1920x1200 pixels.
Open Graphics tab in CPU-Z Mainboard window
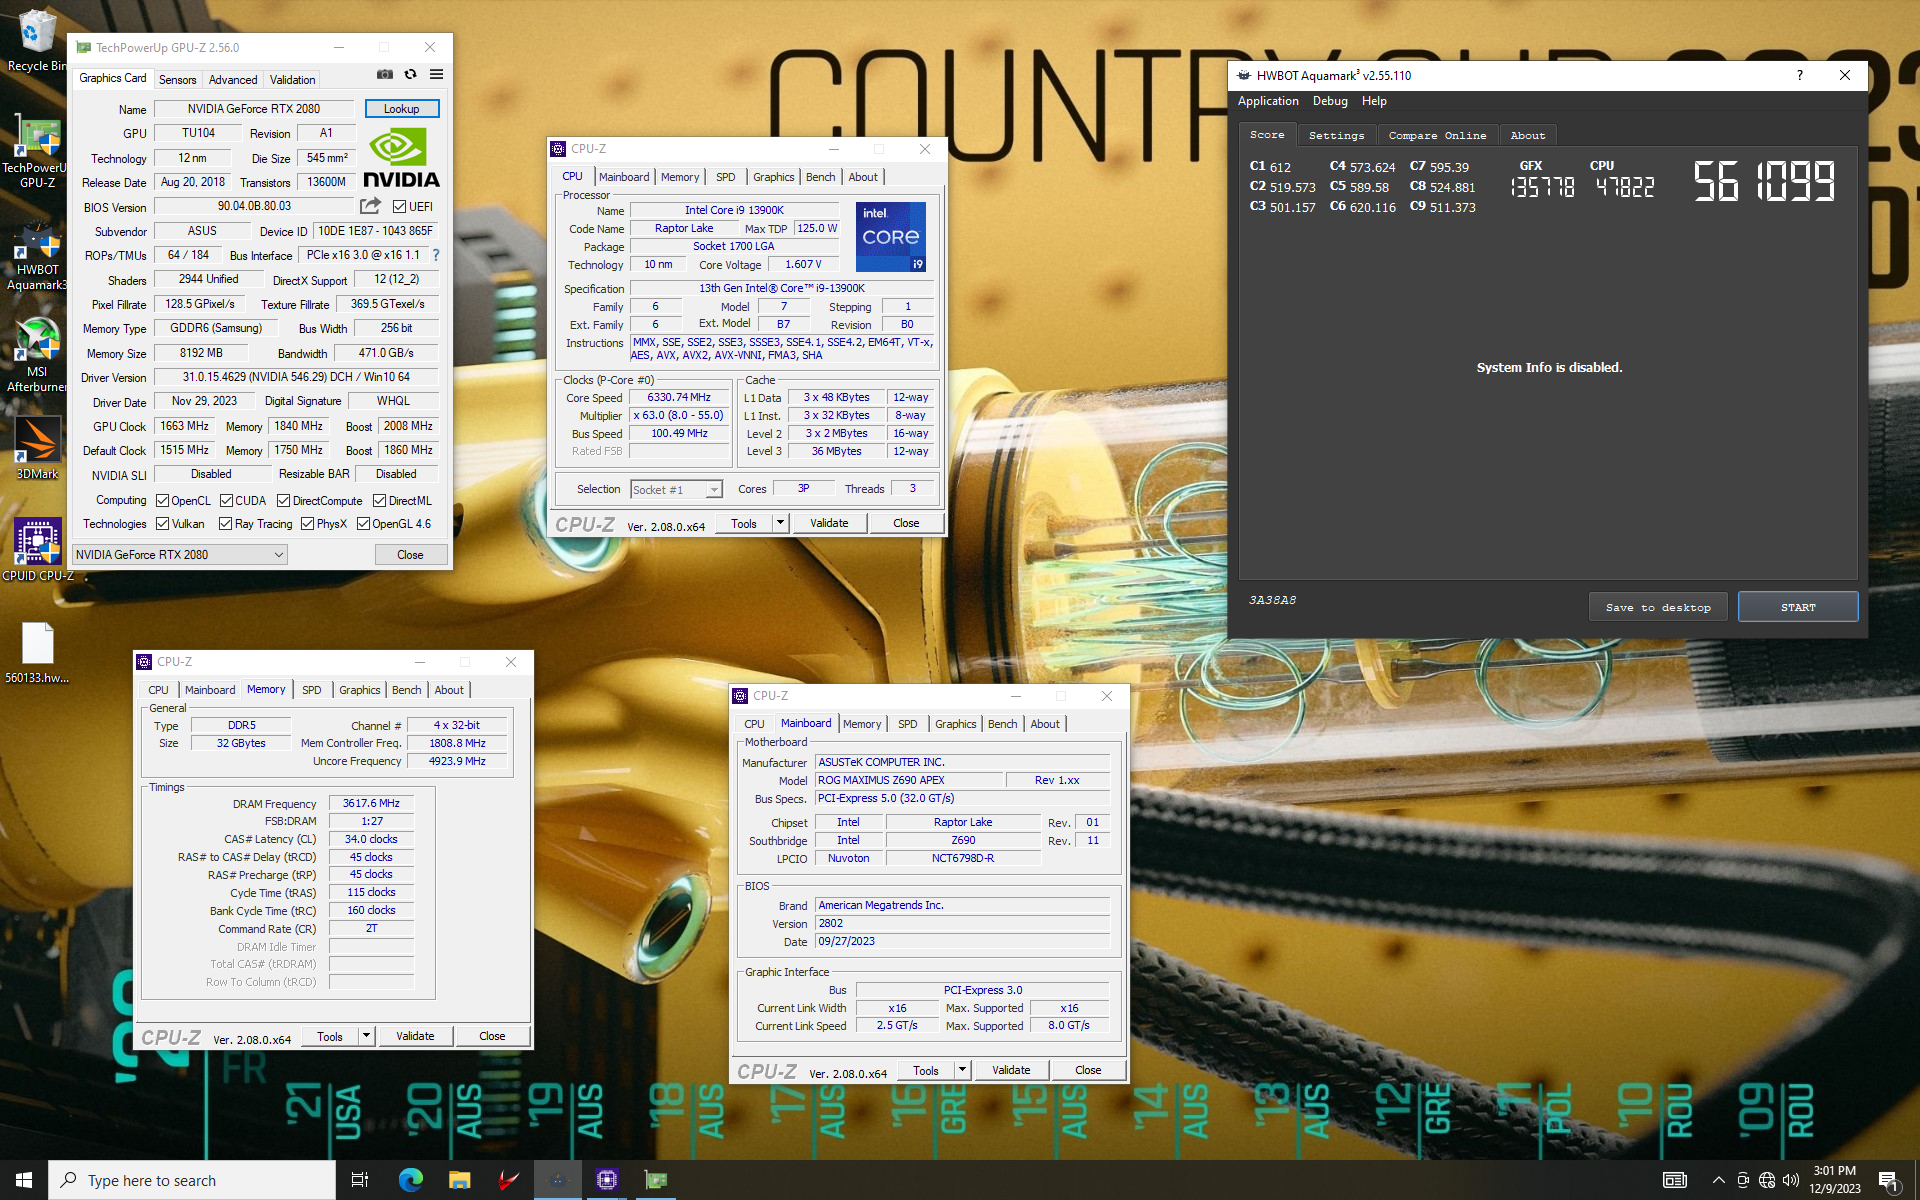pos(955,724)
